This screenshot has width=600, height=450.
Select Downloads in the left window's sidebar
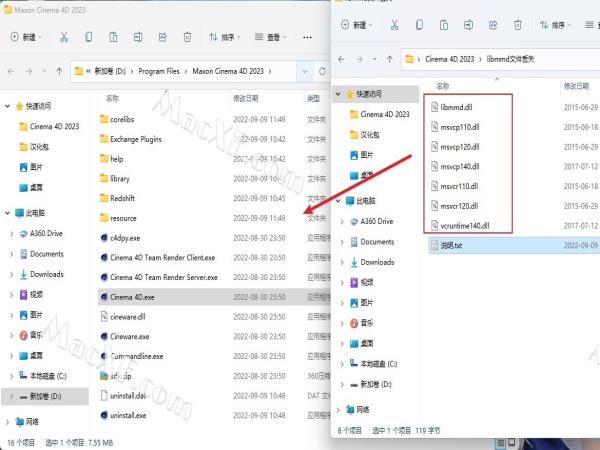point(46,274)
